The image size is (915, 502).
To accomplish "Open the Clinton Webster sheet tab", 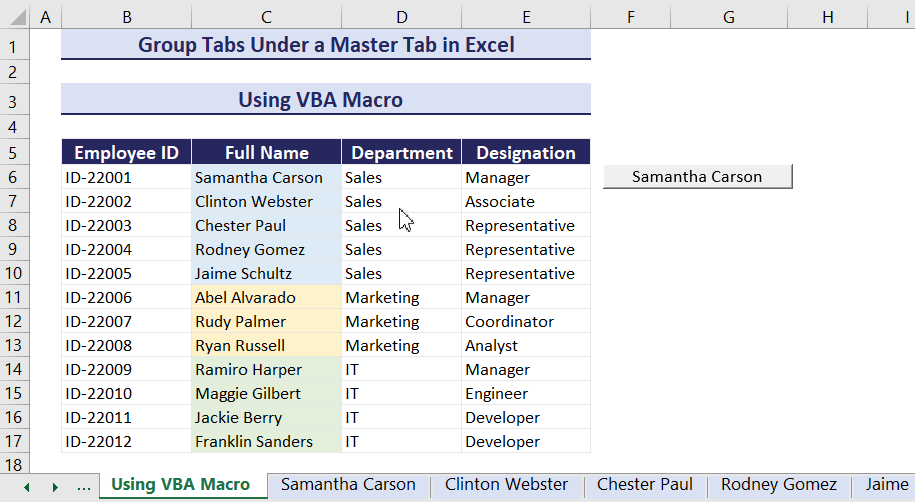I will 506,485.
